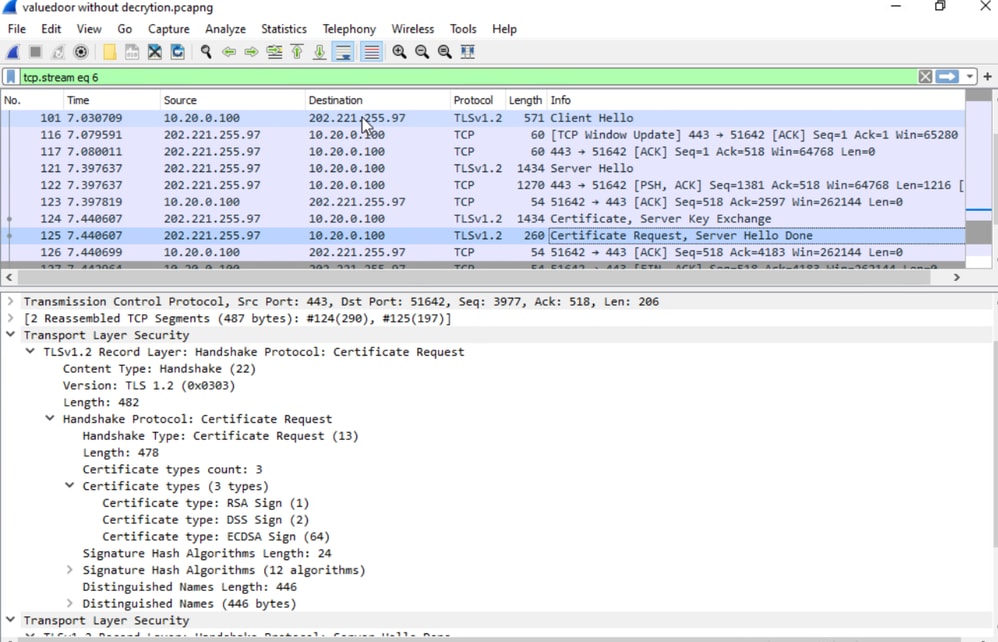
Task: Go back in packet history
Action: click(228, 52)
